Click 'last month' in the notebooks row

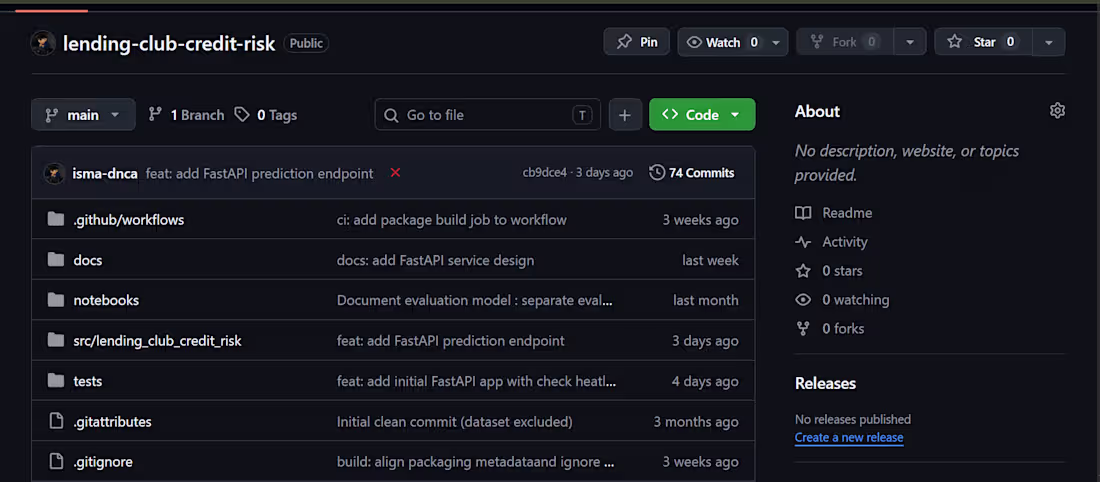pyautogui.click(x=706, y=300)
